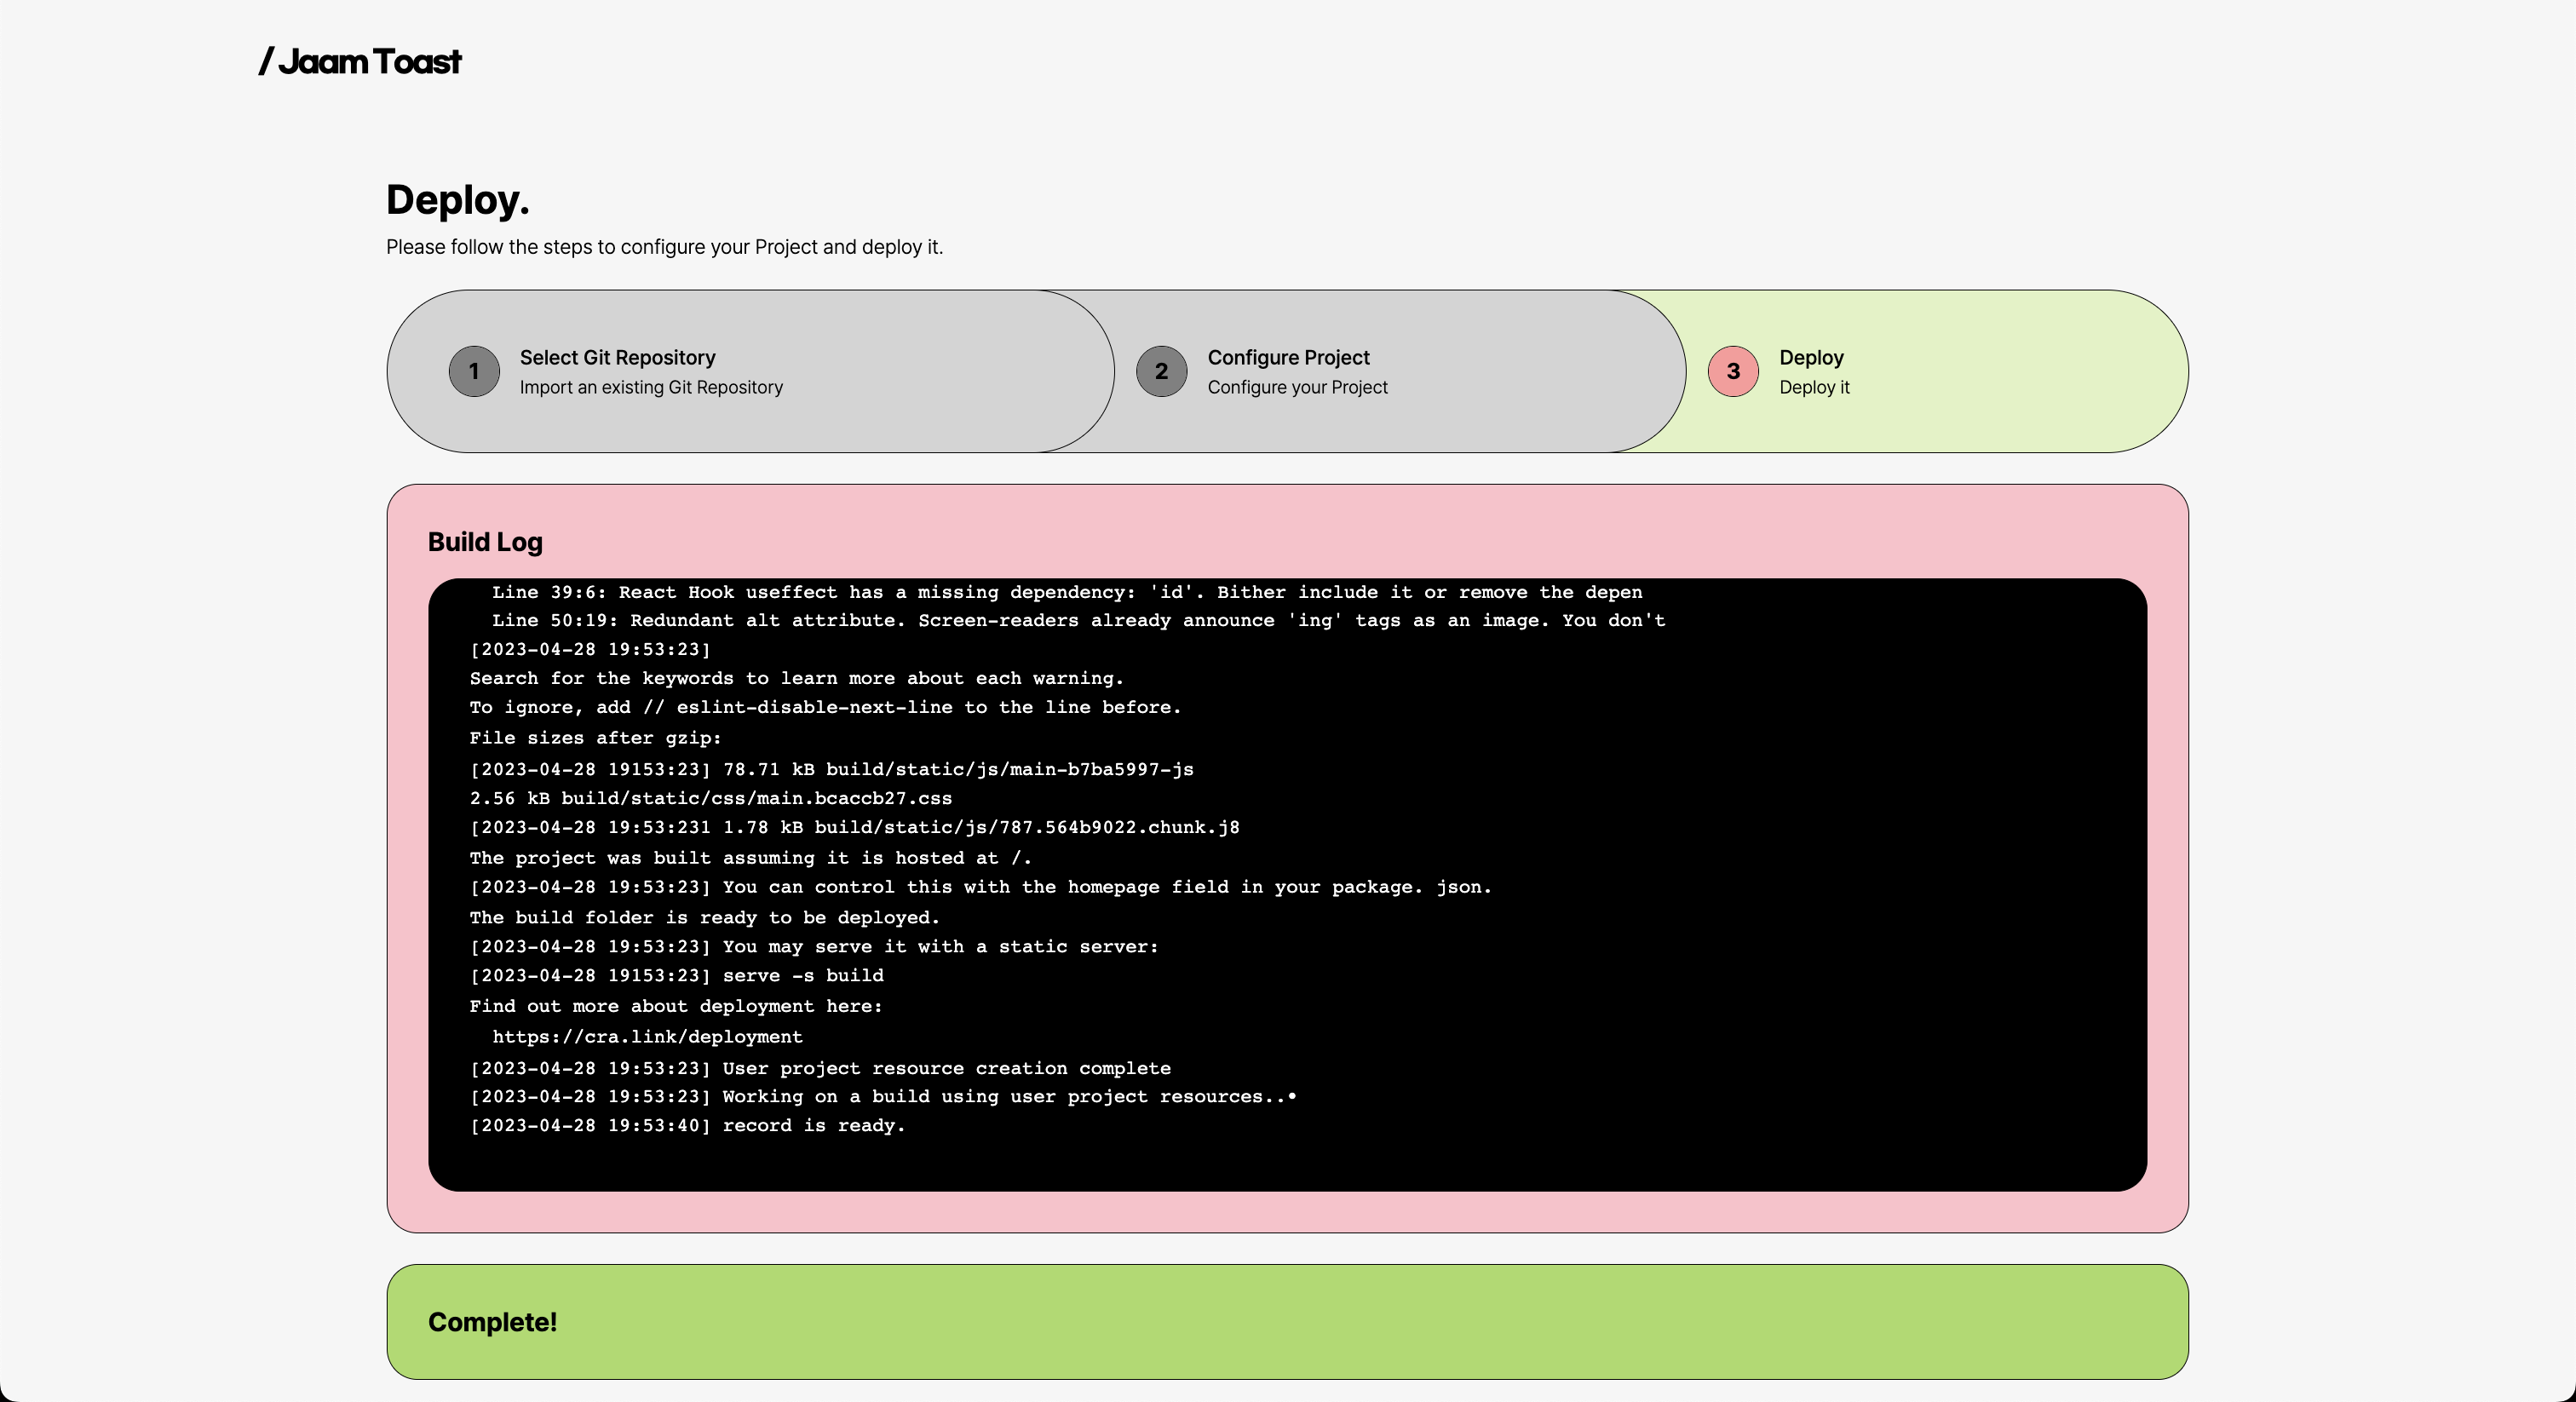The width and height of the screenshot is (2576, 1402).
Task: Click 'File sizes after gzip:' log line
Action: pyautogui.click(x=595, y=738)
